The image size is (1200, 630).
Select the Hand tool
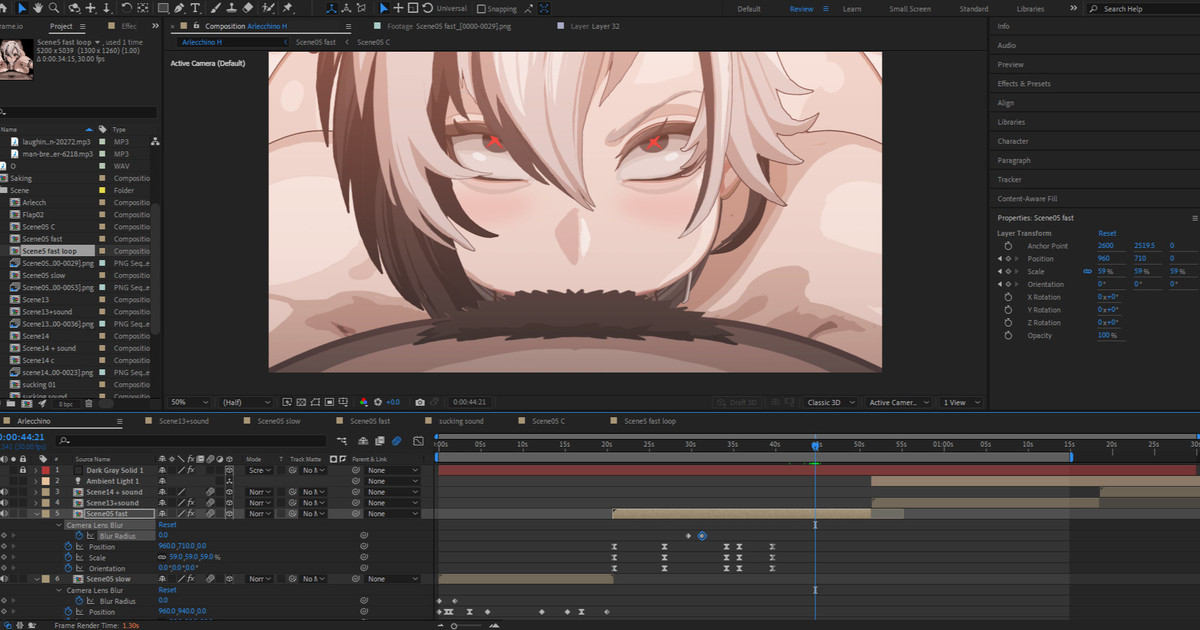38,8
